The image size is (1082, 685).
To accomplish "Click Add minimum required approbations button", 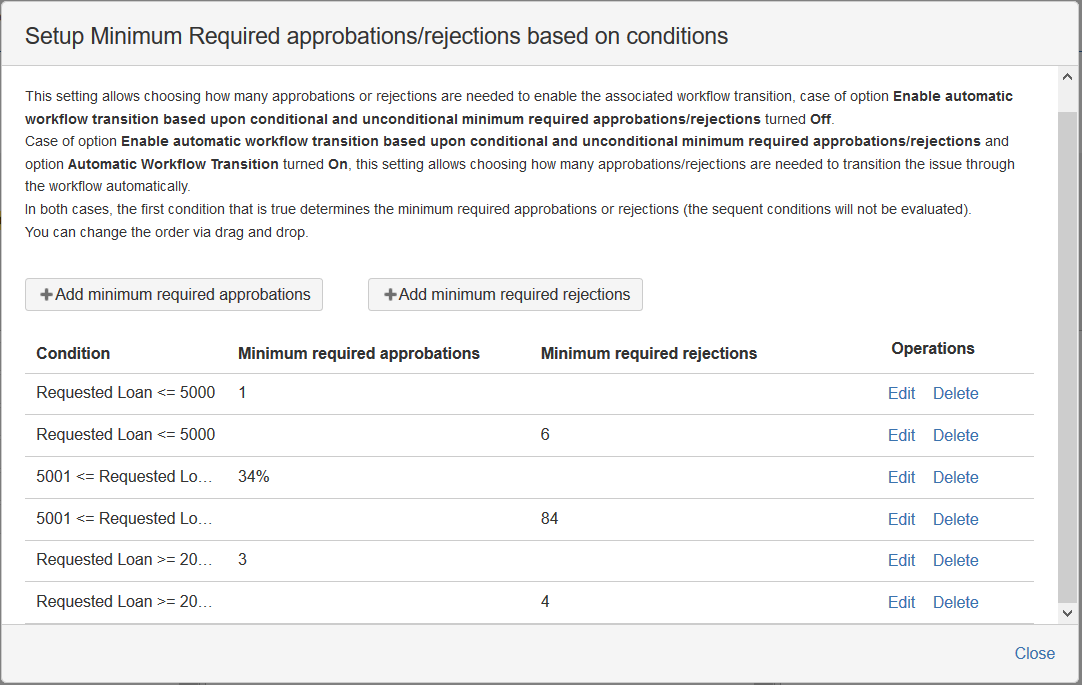I will coord(174,295).
